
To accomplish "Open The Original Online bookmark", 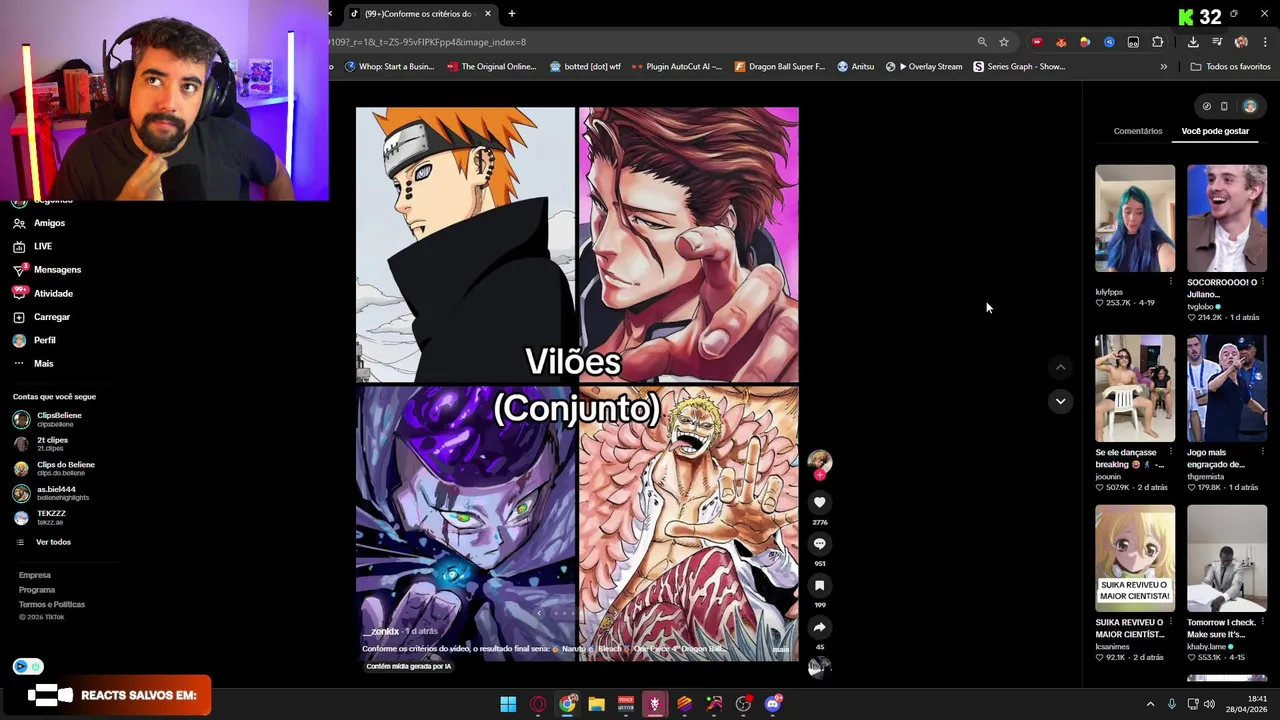I will tap(492, 67).
